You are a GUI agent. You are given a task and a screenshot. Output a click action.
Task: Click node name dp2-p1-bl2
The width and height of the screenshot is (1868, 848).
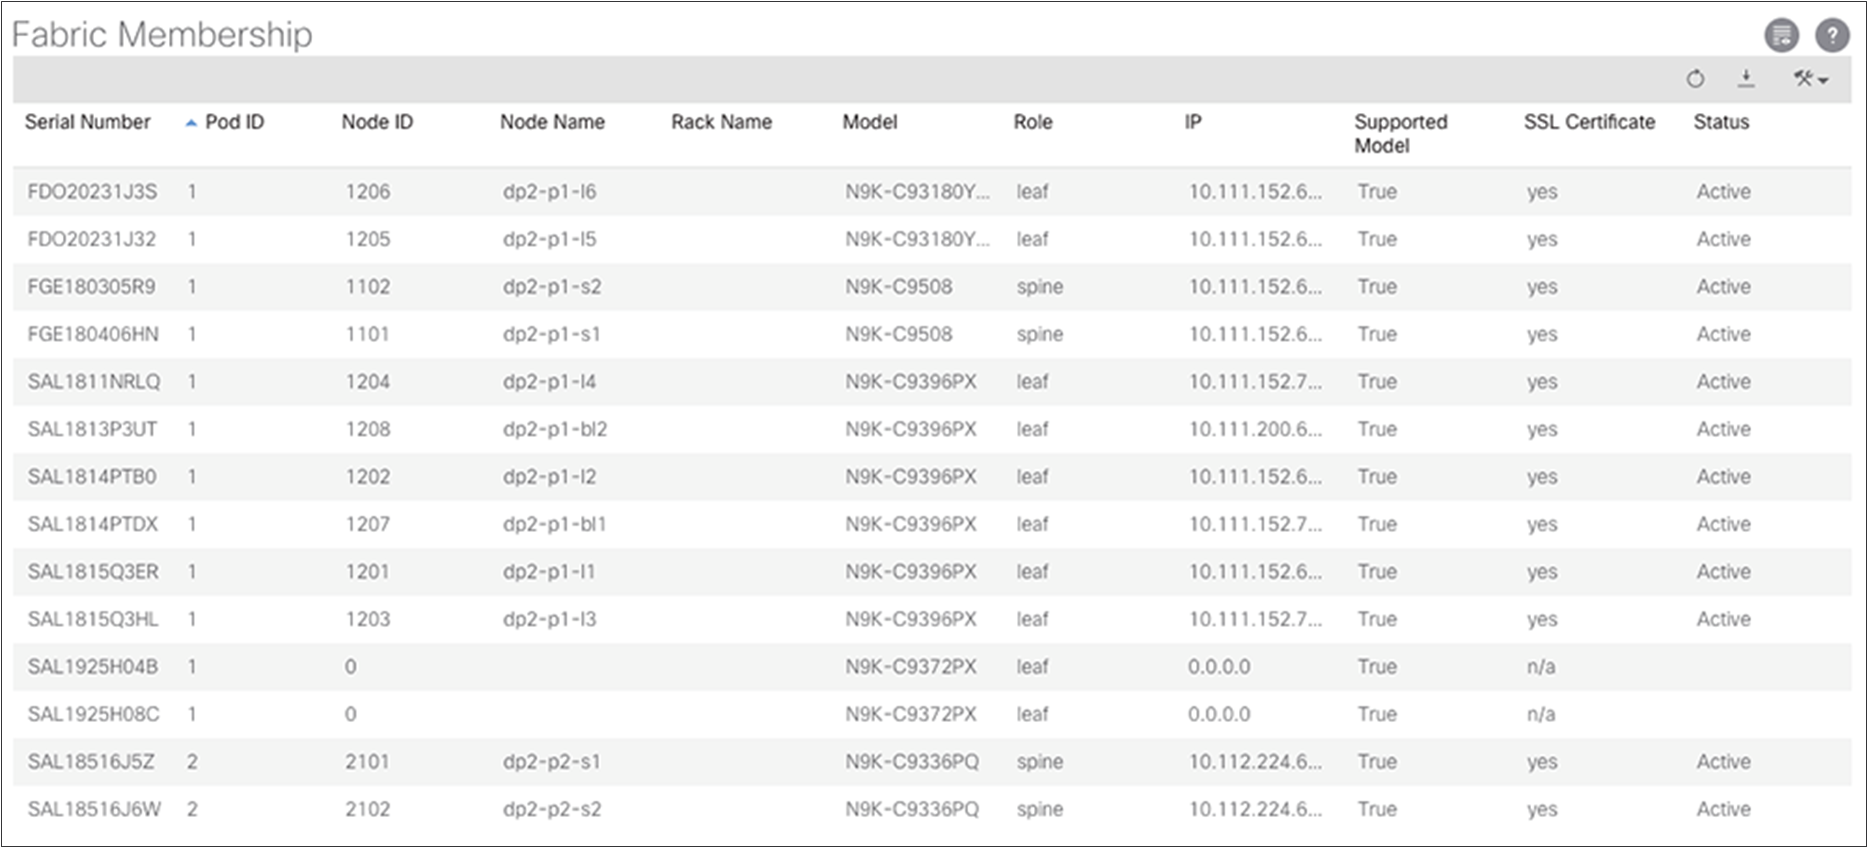(x=555, y=430)
